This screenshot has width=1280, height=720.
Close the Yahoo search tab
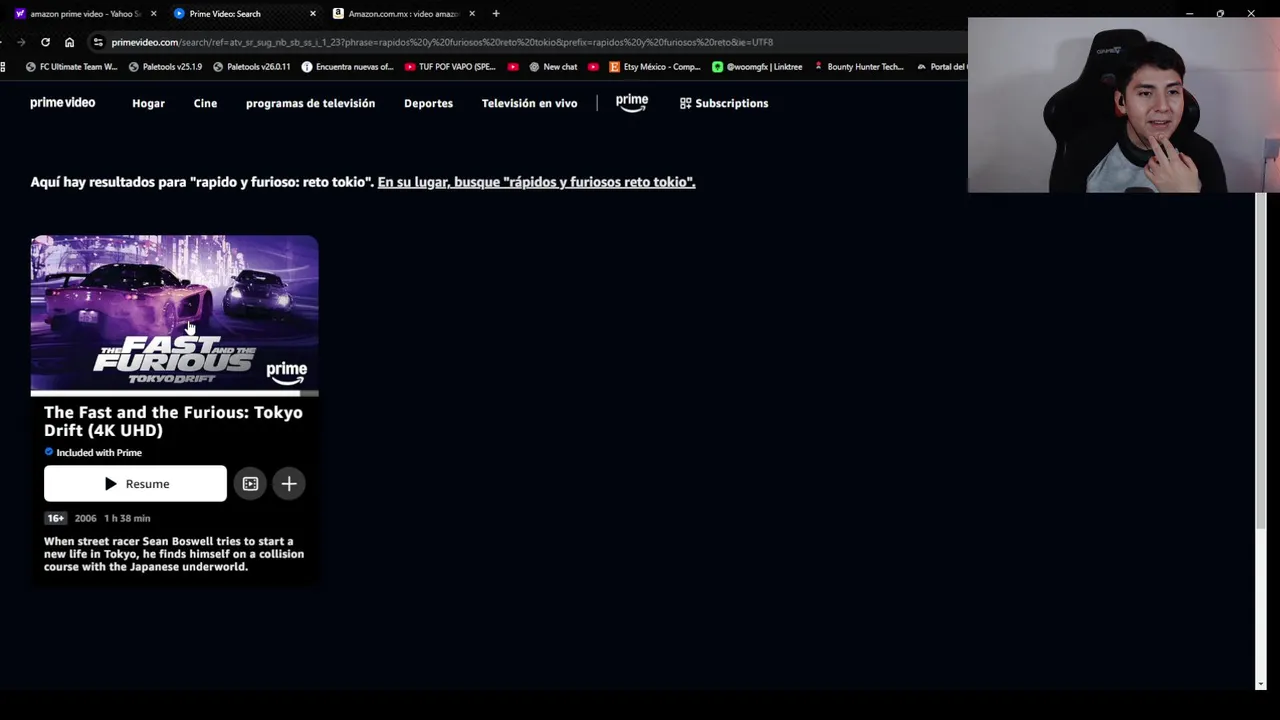tap(153, 14)
